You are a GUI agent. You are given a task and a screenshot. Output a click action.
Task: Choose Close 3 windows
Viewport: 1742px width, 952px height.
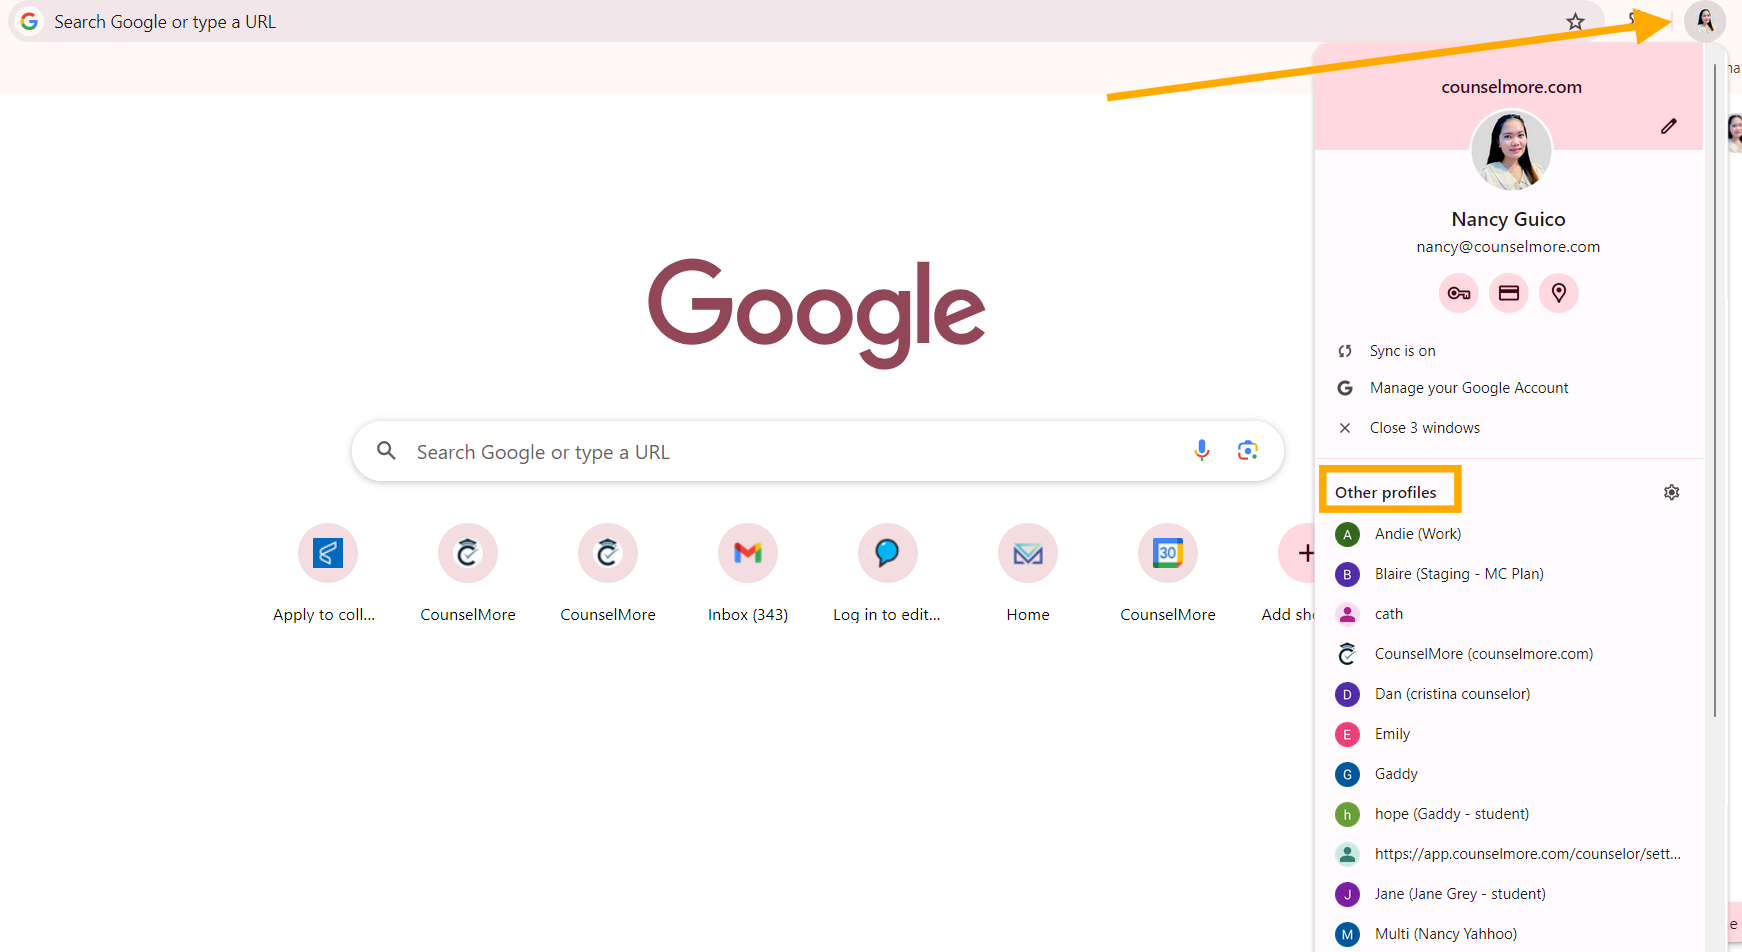click(x=1509, y=428)
